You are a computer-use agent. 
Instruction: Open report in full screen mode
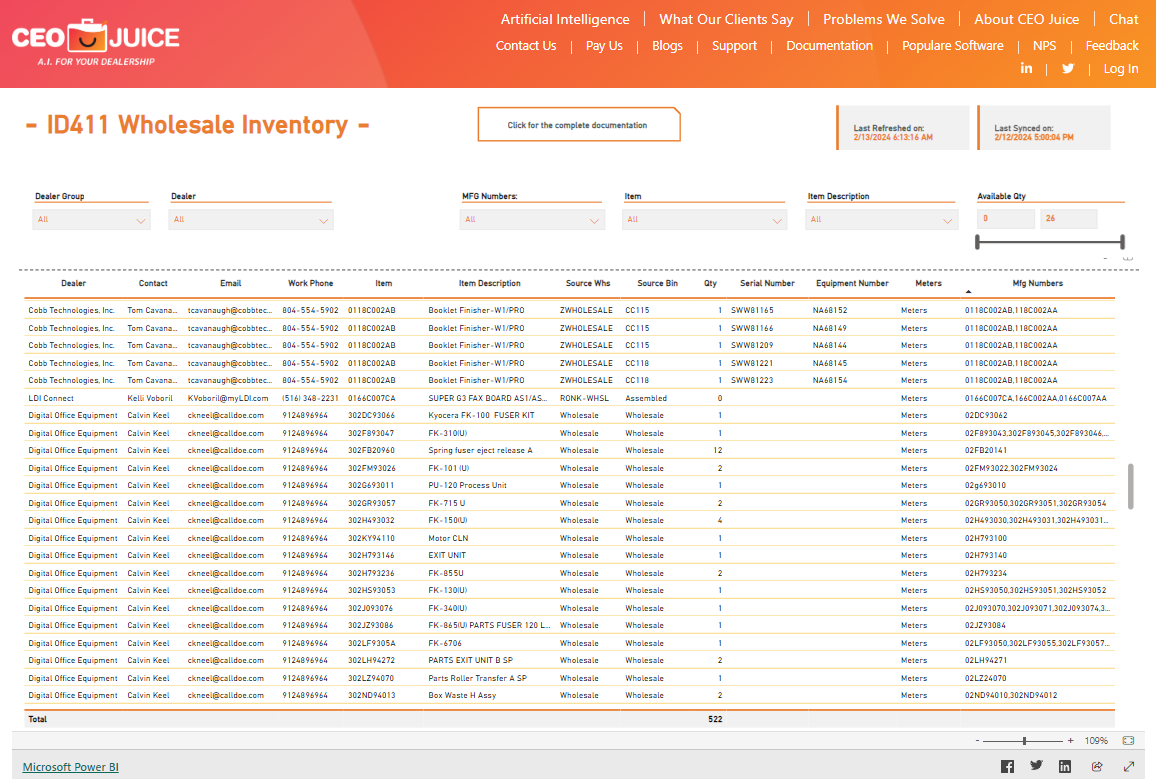click(x=1128, y=767)
